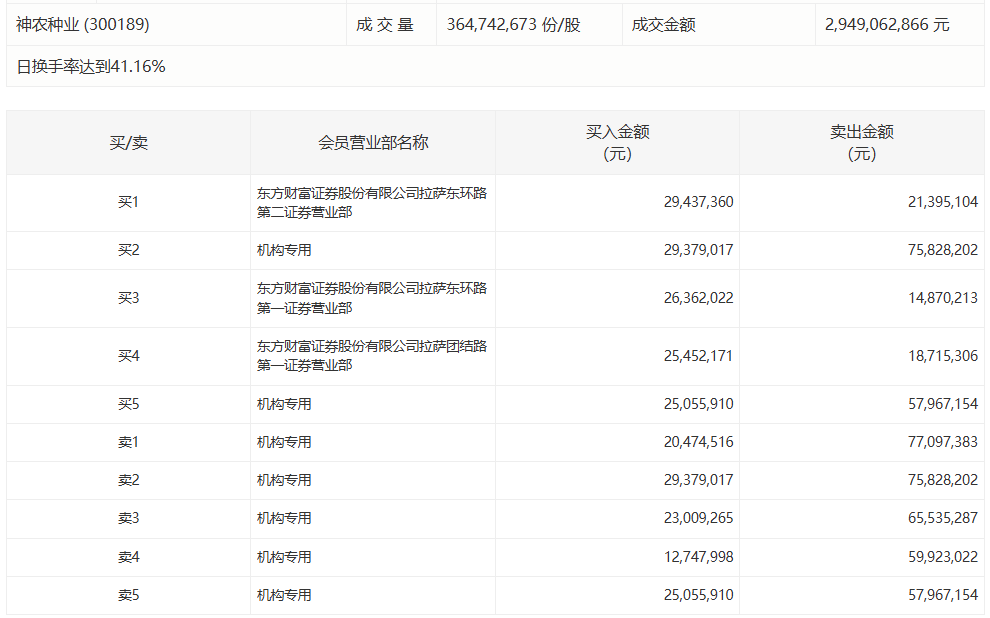Click the 拉萨团结路第一证券营业部 branch name

coord(372,356)
